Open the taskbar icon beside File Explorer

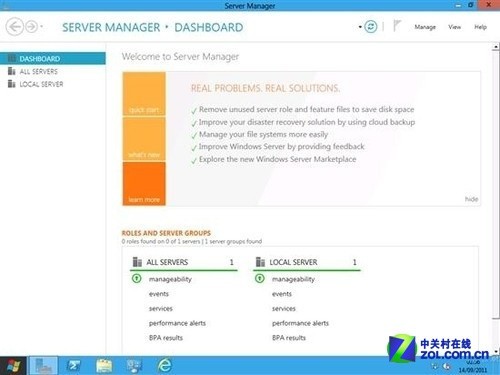134,366
